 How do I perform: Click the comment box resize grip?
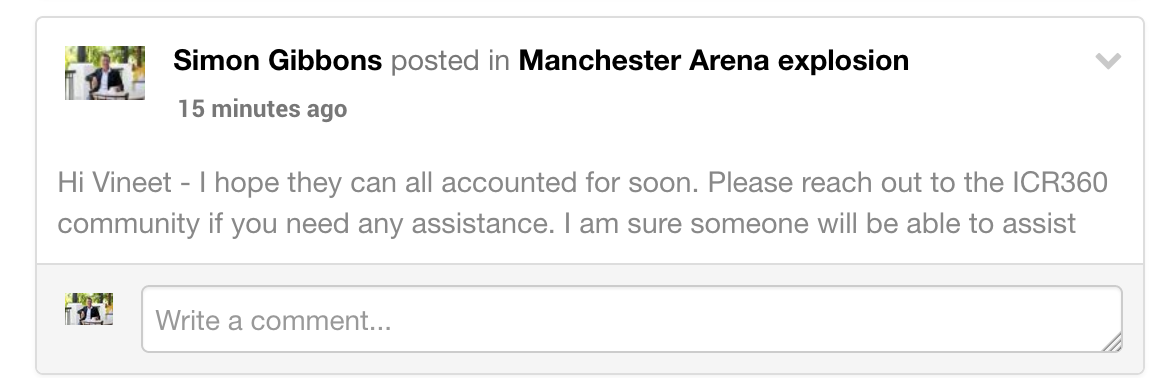pyautogui.click(x=1112, y=342)
